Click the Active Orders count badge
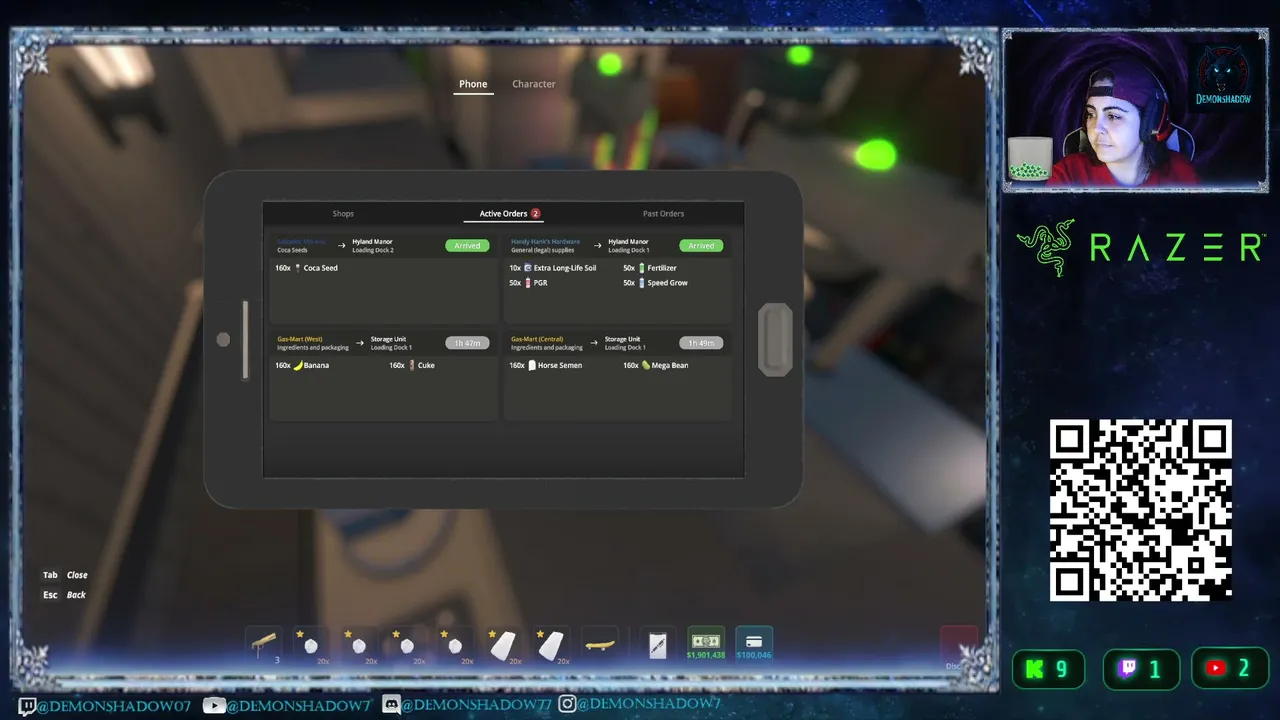 tap(536, 214)
